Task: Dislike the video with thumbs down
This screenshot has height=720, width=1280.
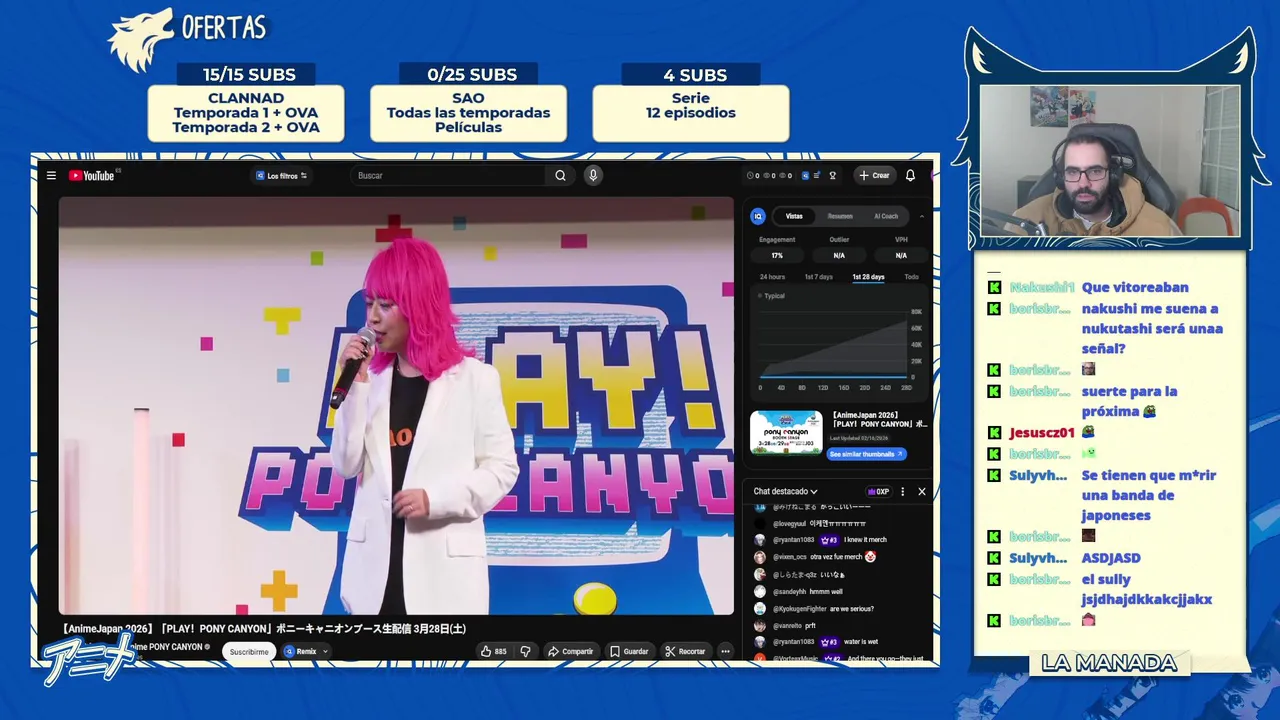Action: click(x=525, y=652)
